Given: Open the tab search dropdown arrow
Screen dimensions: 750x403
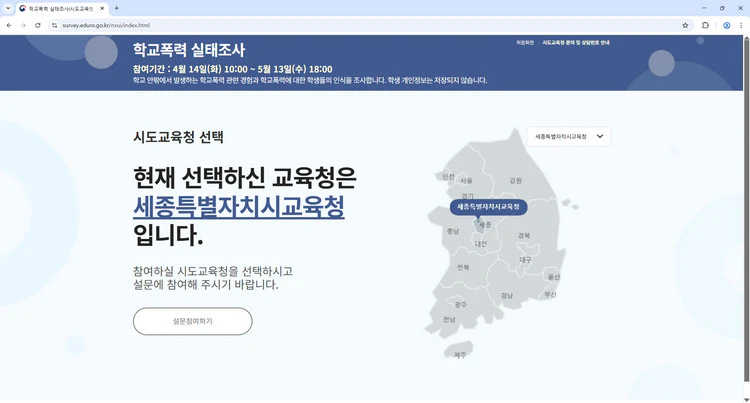Looking at the screenshot, I should (x=8, y=8).
